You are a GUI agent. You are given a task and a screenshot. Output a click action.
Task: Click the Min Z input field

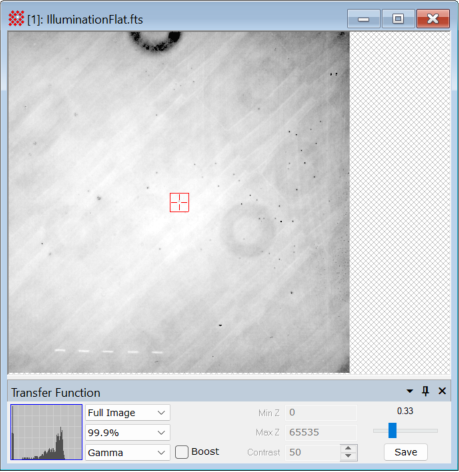[321, 413]
